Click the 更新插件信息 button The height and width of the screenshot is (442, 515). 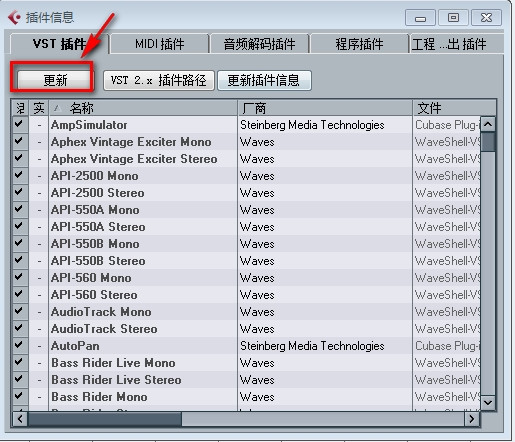pos(264,80)
